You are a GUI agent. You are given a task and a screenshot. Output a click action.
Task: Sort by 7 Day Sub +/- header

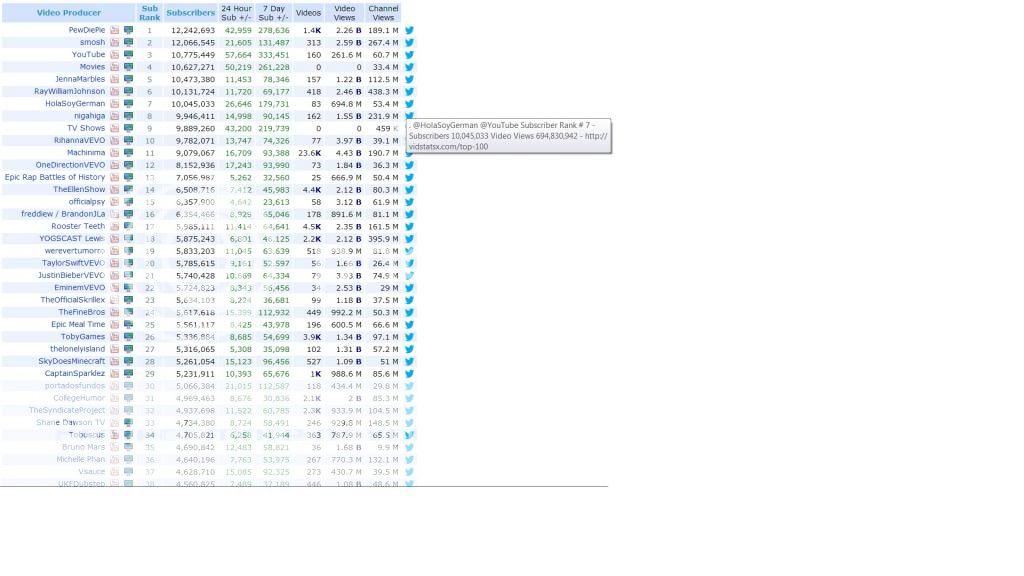point(274,13)
